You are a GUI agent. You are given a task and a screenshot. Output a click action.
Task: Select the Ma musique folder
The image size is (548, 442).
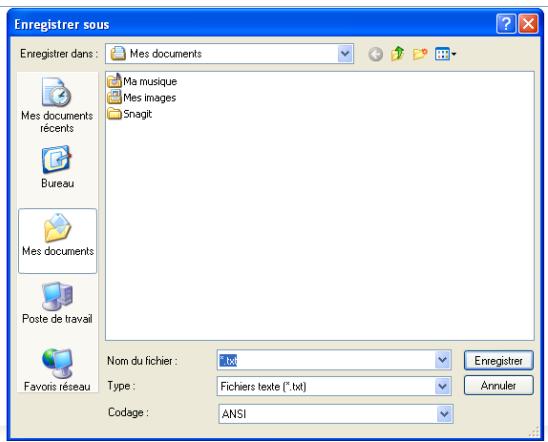[x=142, y=81]
